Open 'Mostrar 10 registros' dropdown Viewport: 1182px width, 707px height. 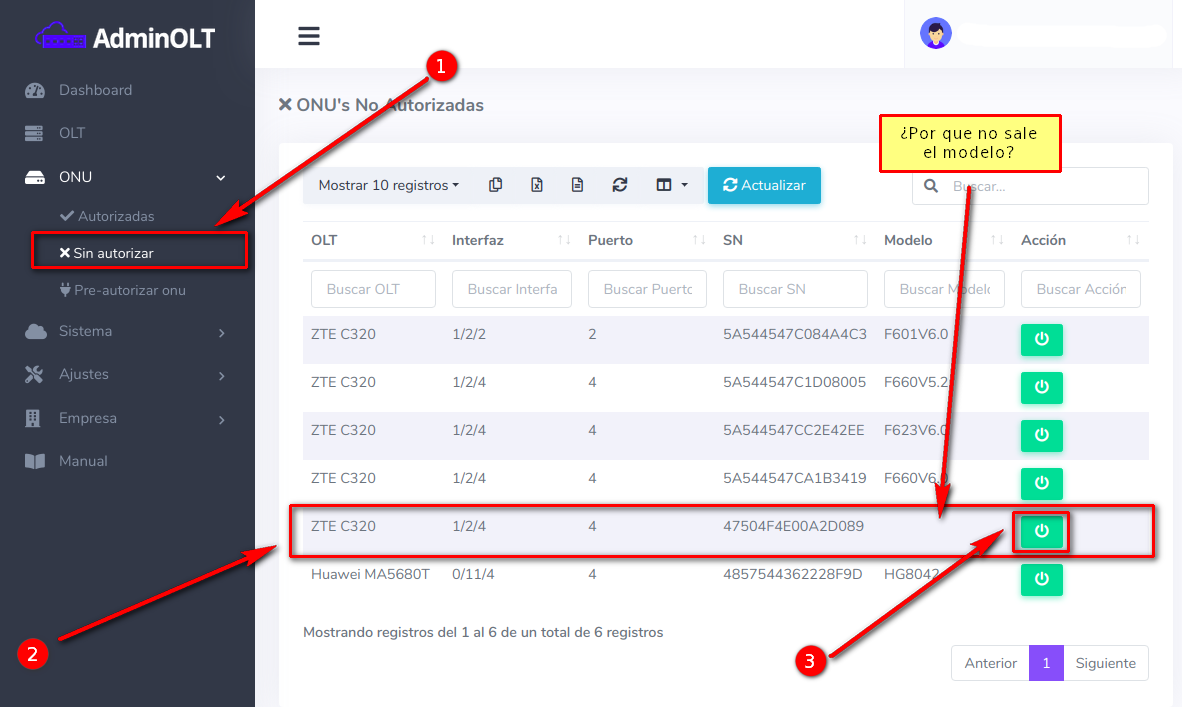click(388, 185)
